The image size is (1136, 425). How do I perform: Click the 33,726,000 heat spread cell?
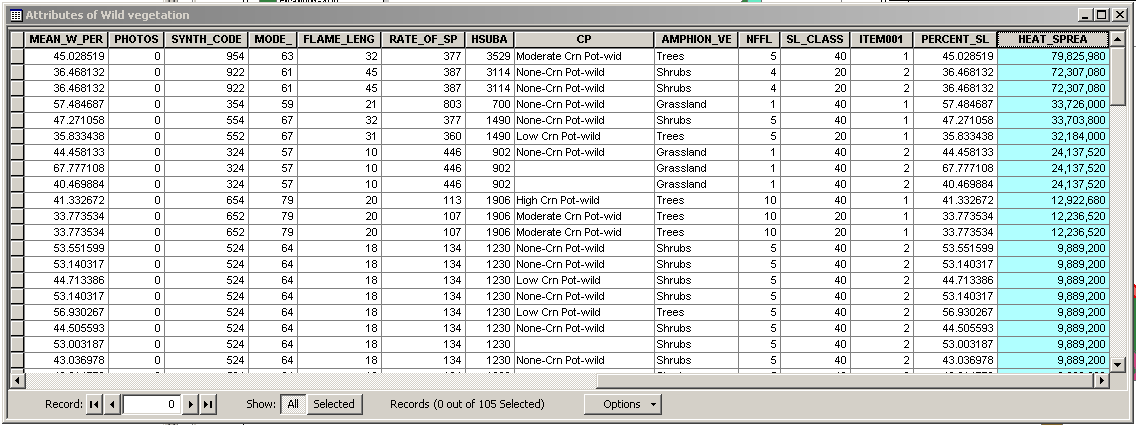[1053, 104]
